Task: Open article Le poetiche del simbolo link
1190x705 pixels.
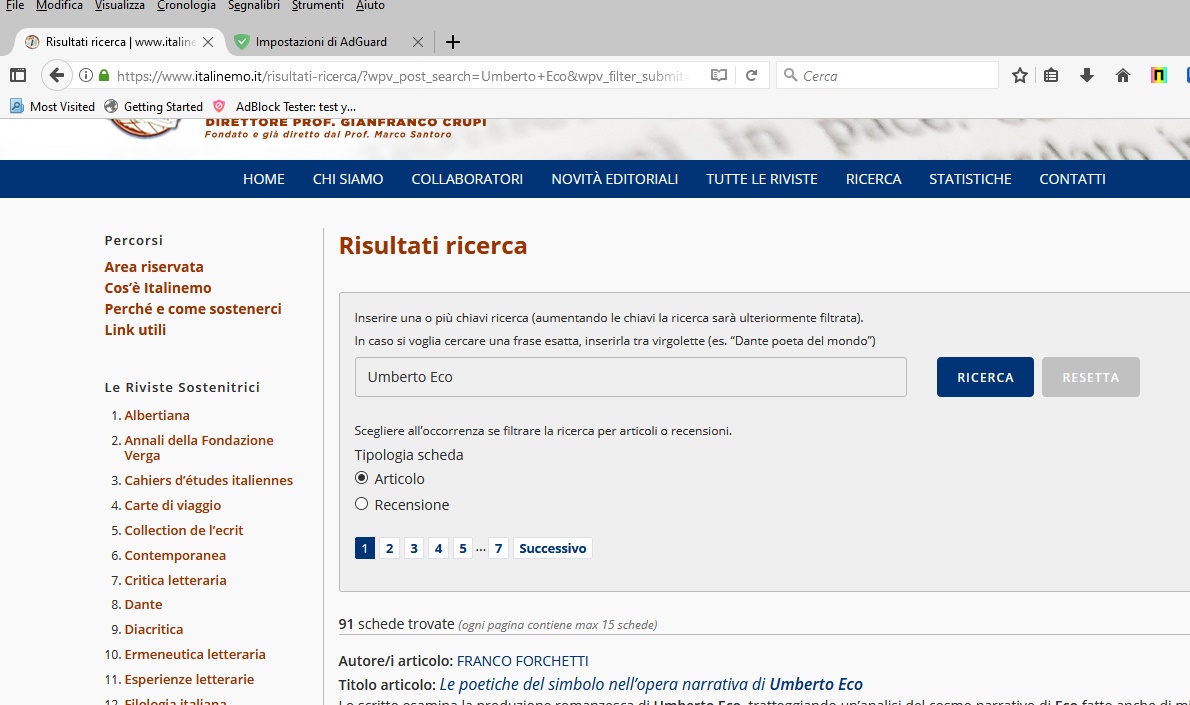Action: (x=651, y=685)
